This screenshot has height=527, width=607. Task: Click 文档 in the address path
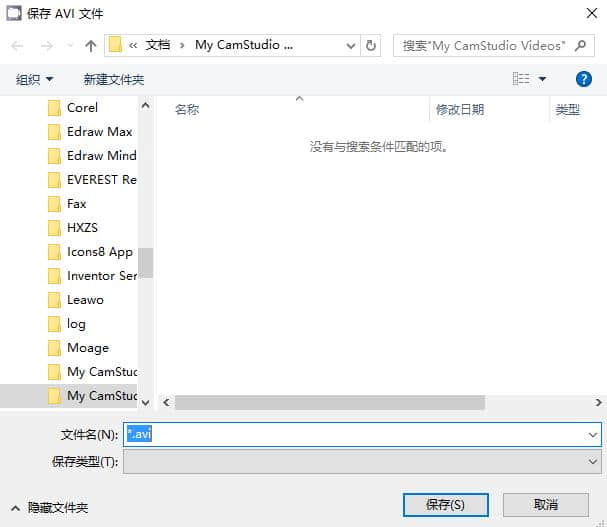(x=158, y=45)
